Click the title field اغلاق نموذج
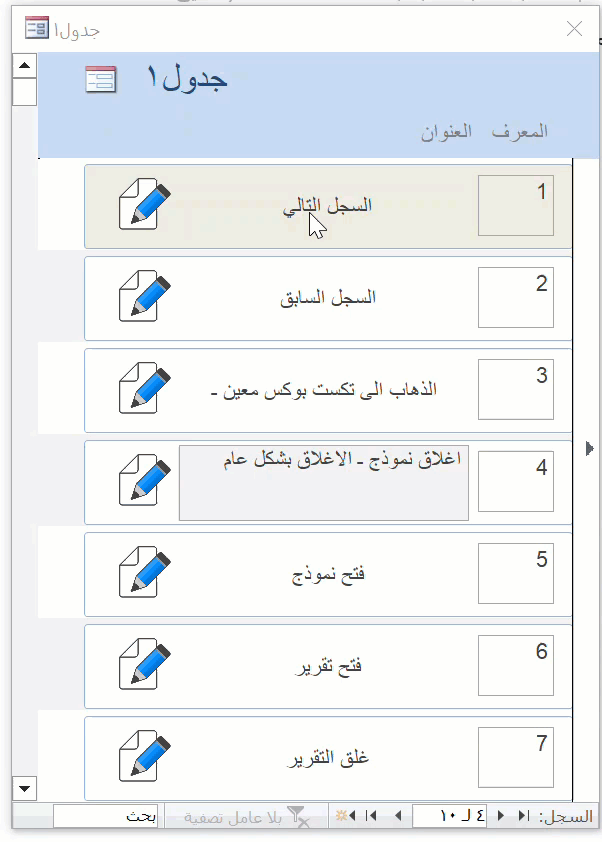This screenshot has width=602, height=842. click(324, 483)
